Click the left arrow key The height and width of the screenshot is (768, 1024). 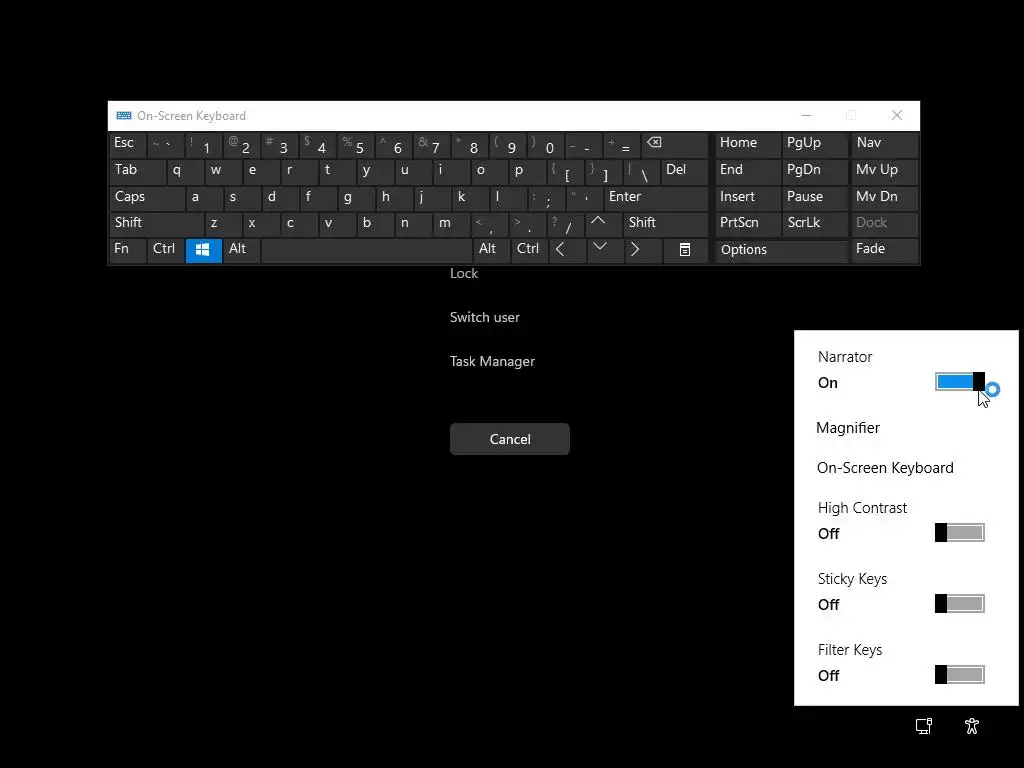pyautogui.click(x=566, y=250)
